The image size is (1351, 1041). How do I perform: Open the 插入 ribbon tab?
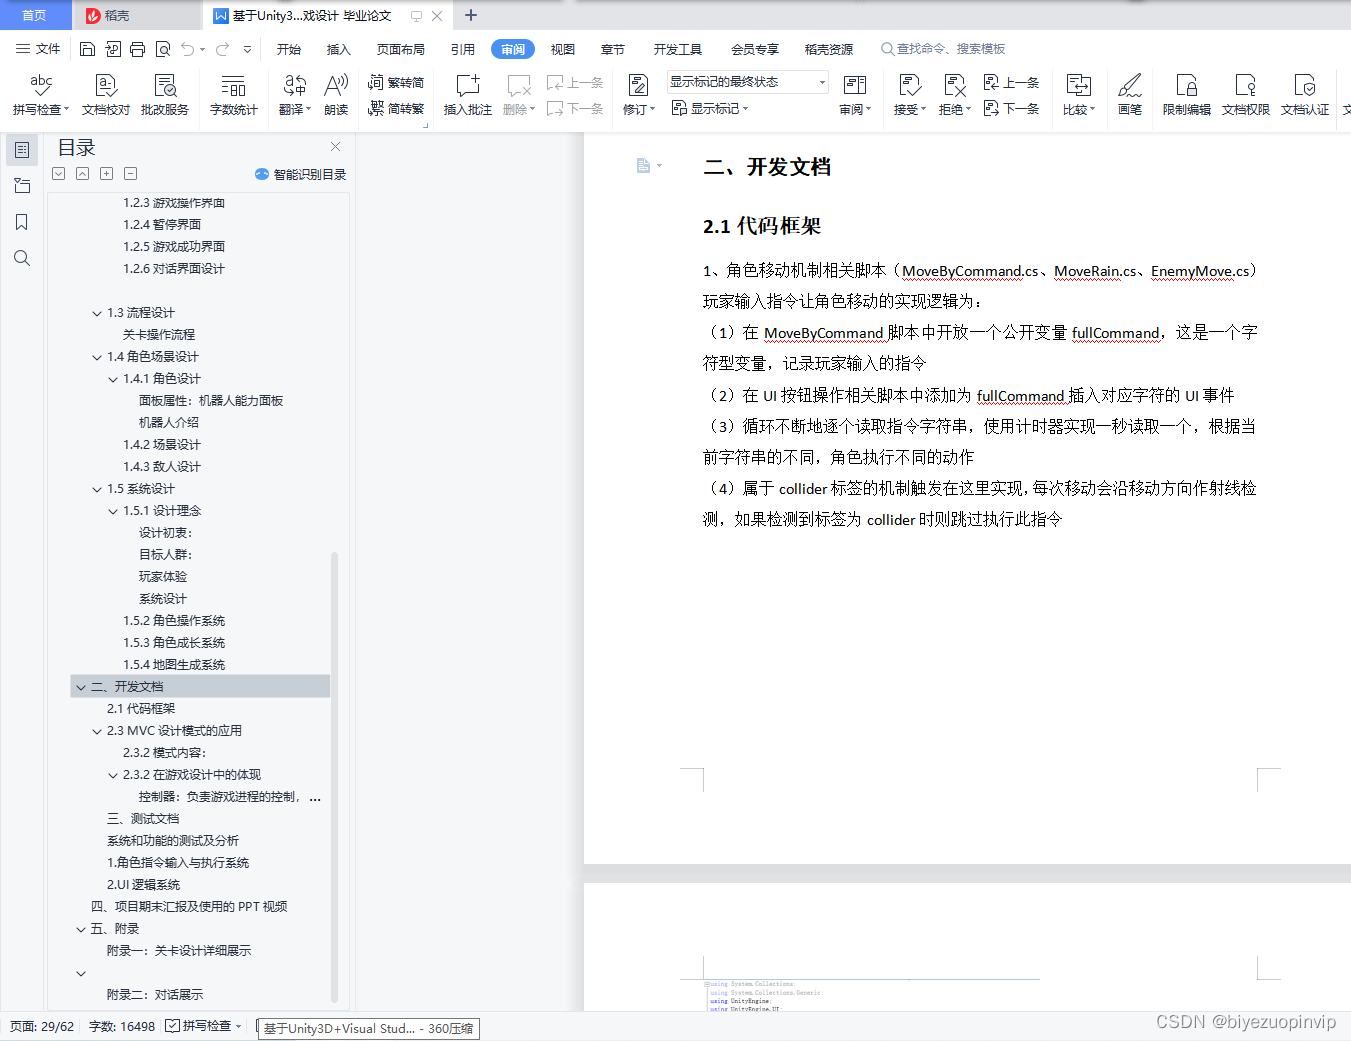[339, 49]
